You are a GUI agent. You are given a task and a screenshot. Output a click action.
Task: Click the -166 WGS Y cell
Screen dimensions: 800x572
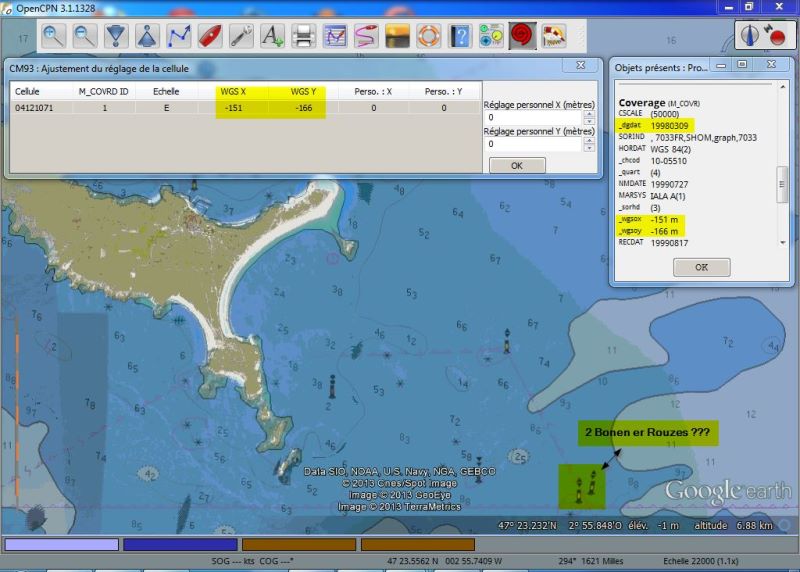pyautogui.click(x=304, y=108)
